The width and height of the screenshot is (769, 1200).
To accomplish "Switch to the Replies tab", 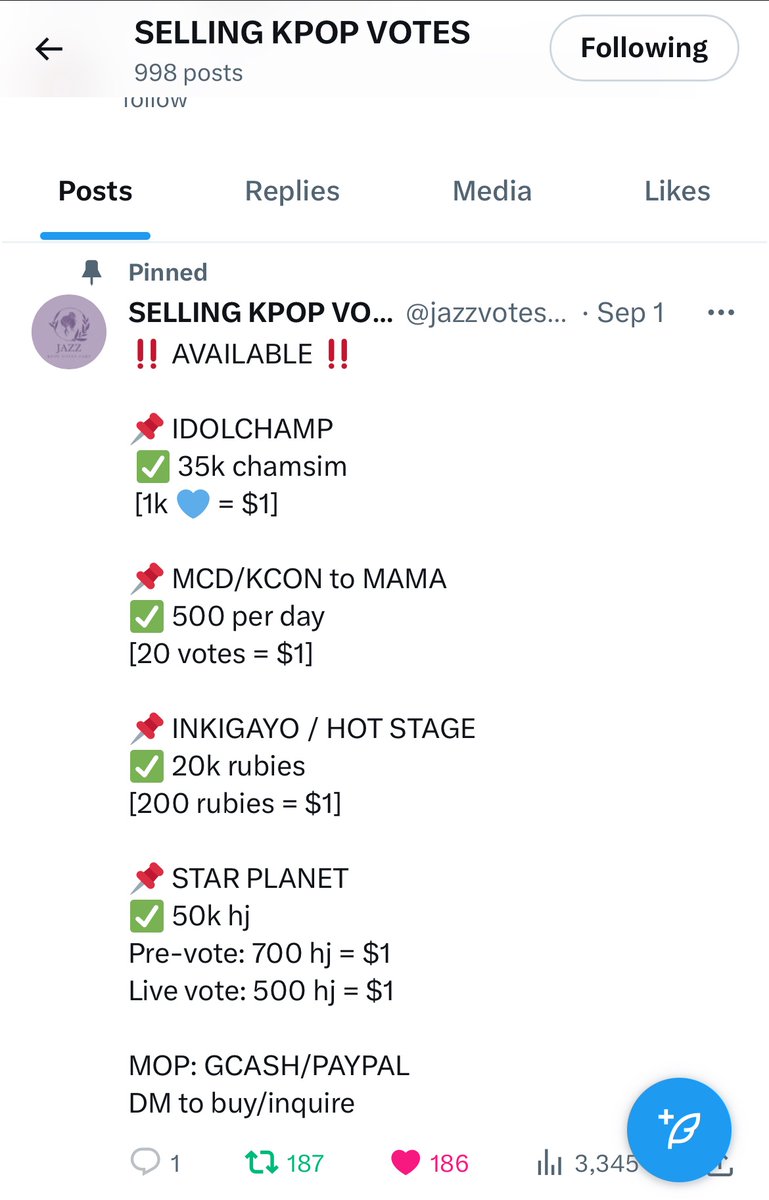I will (x=292, y=191).
